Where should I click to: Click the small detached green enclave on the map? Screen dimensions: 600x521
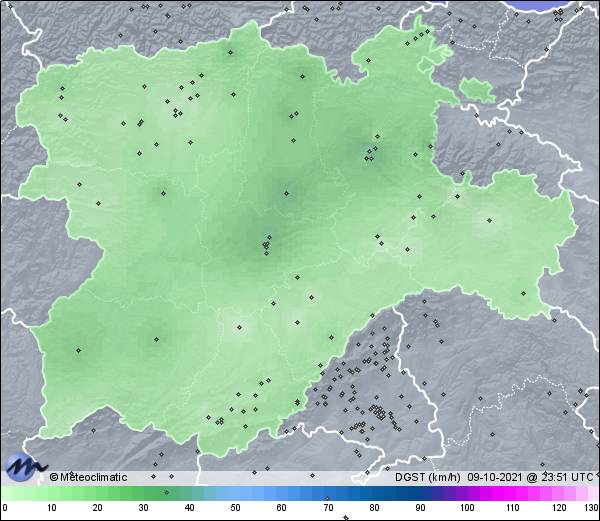(477, 91)
